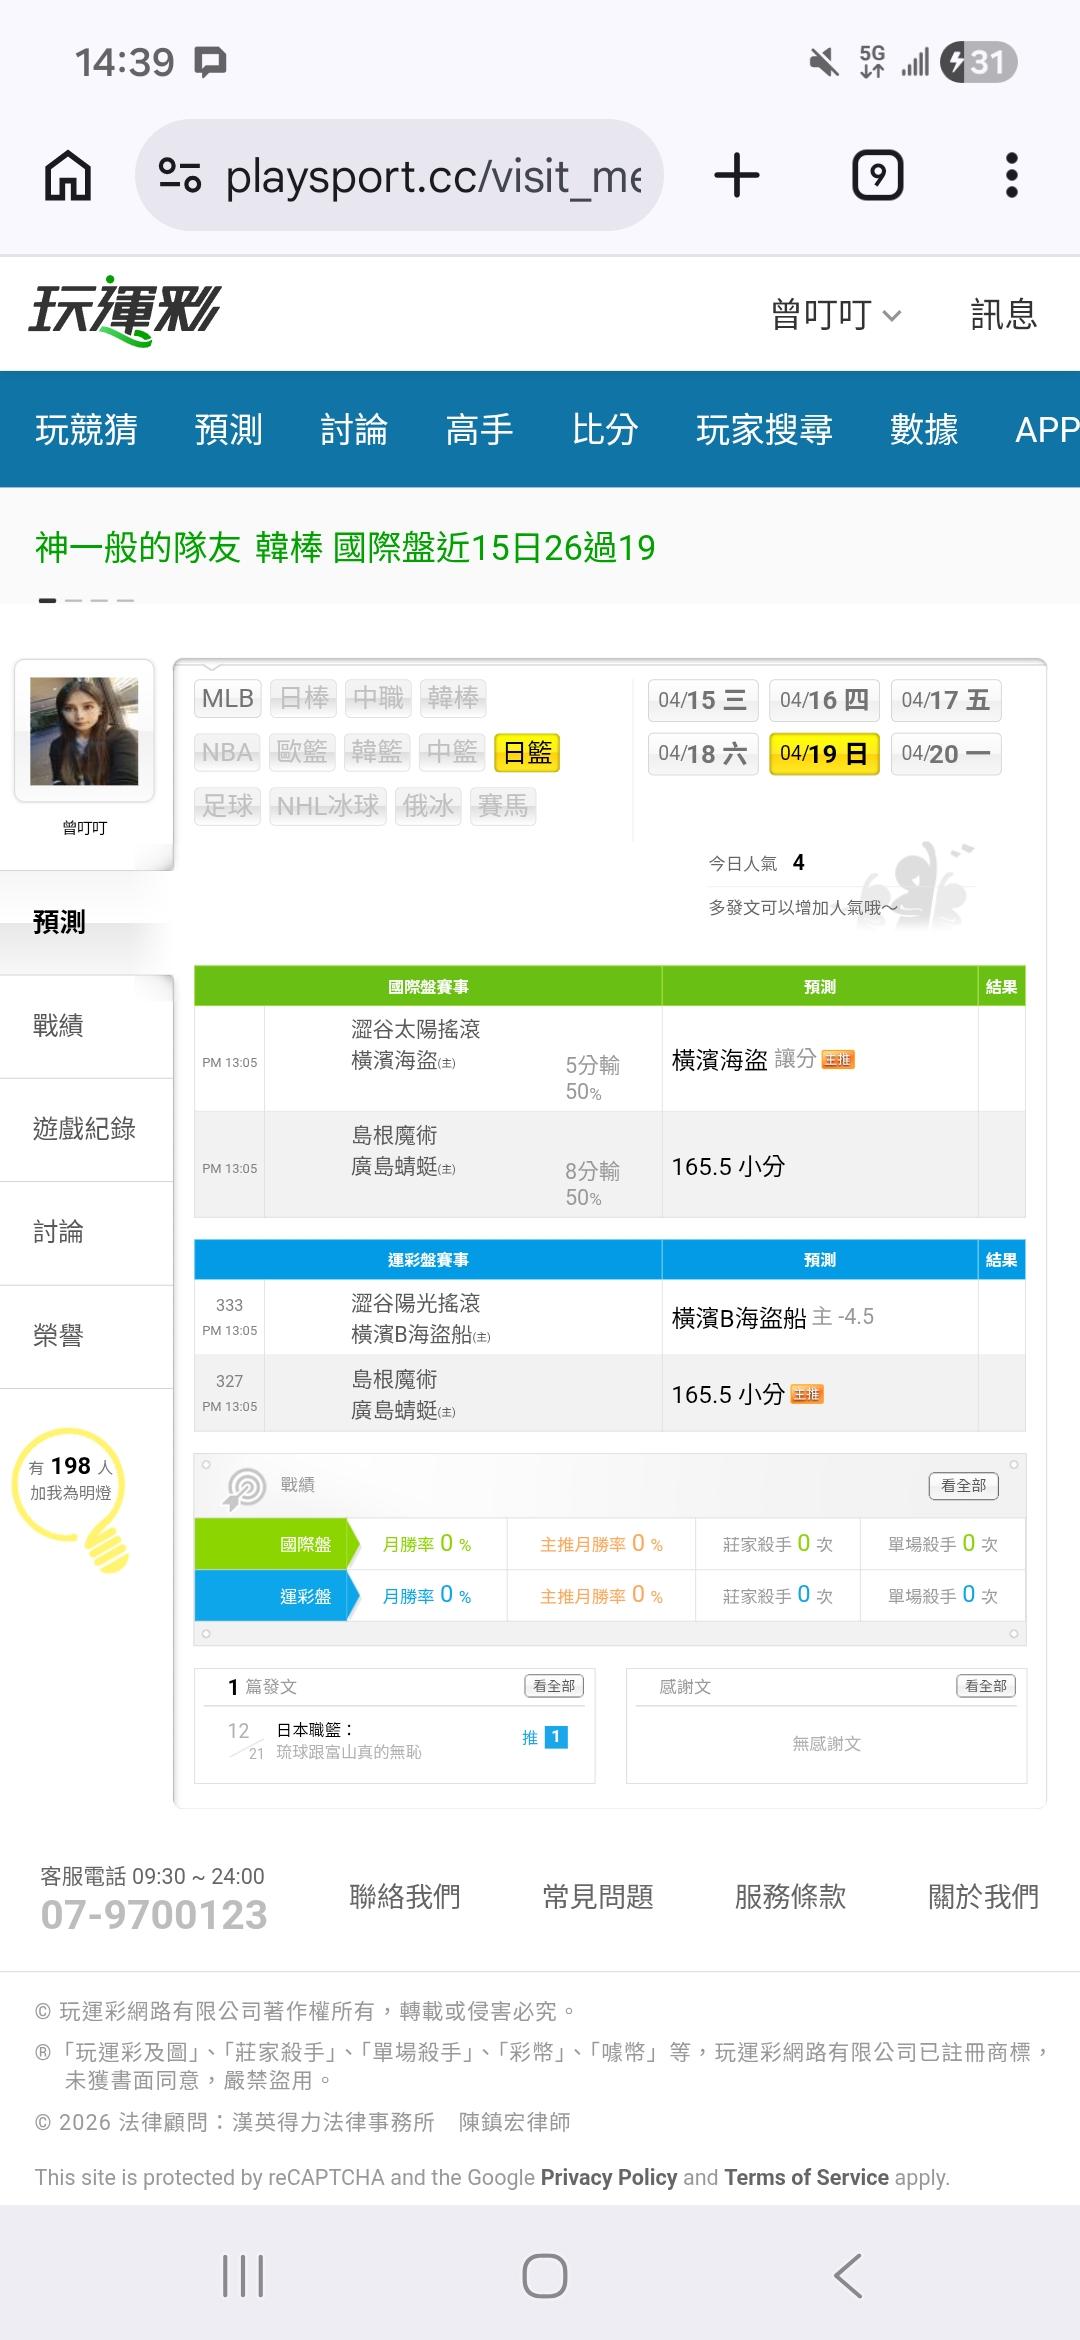Image resolution: width=1080 pixels, height=2340 pixels.
Task: Tap the browser home icon
Action: pyautogui.click(x=68, y=176)
